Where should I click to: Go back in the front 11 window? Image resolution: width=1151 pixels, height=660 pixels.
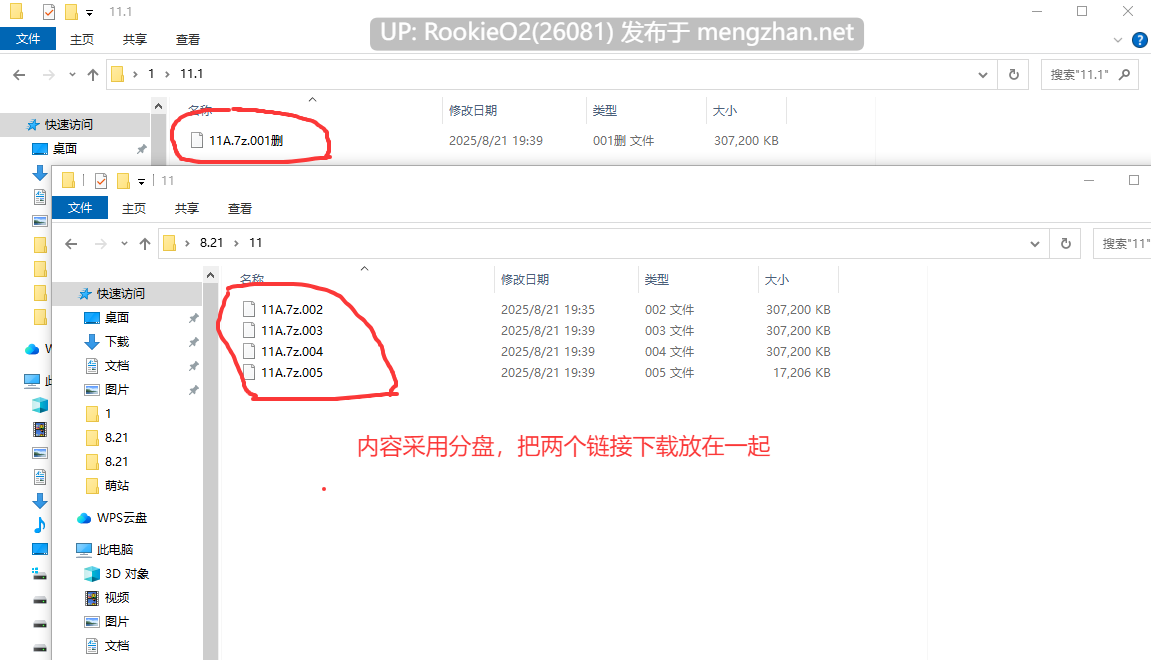point(71,244)
